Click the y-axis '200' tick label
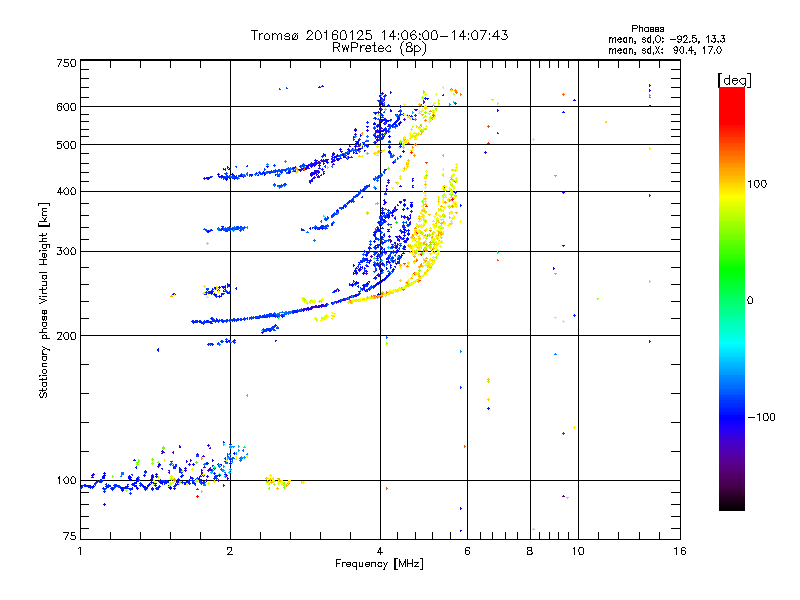The height and width of the screenshot is (600, 800). point(66,336)
